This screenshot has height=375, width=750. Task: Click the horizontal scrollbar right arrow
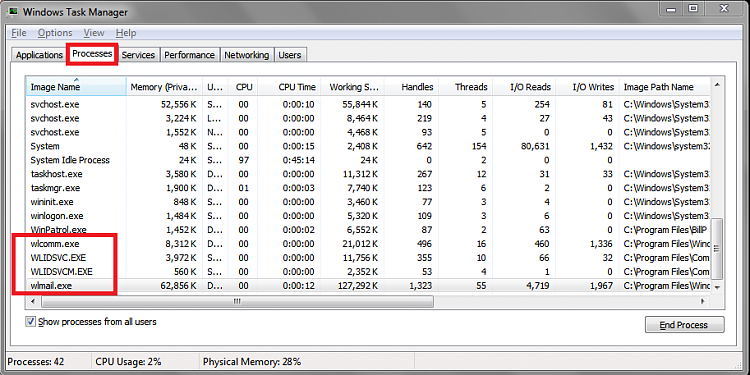703,301
